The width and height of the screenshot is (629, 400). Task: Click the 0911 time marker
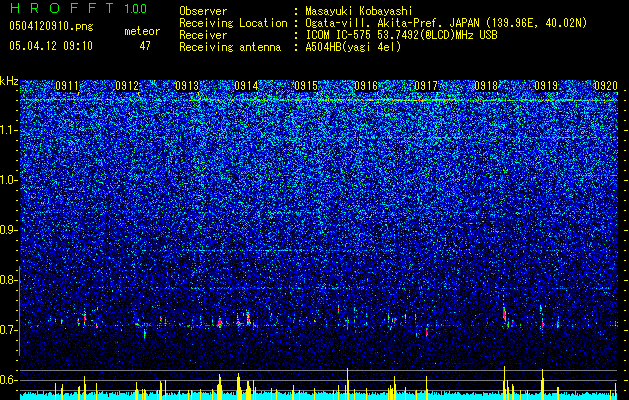[x=67, y=86]
